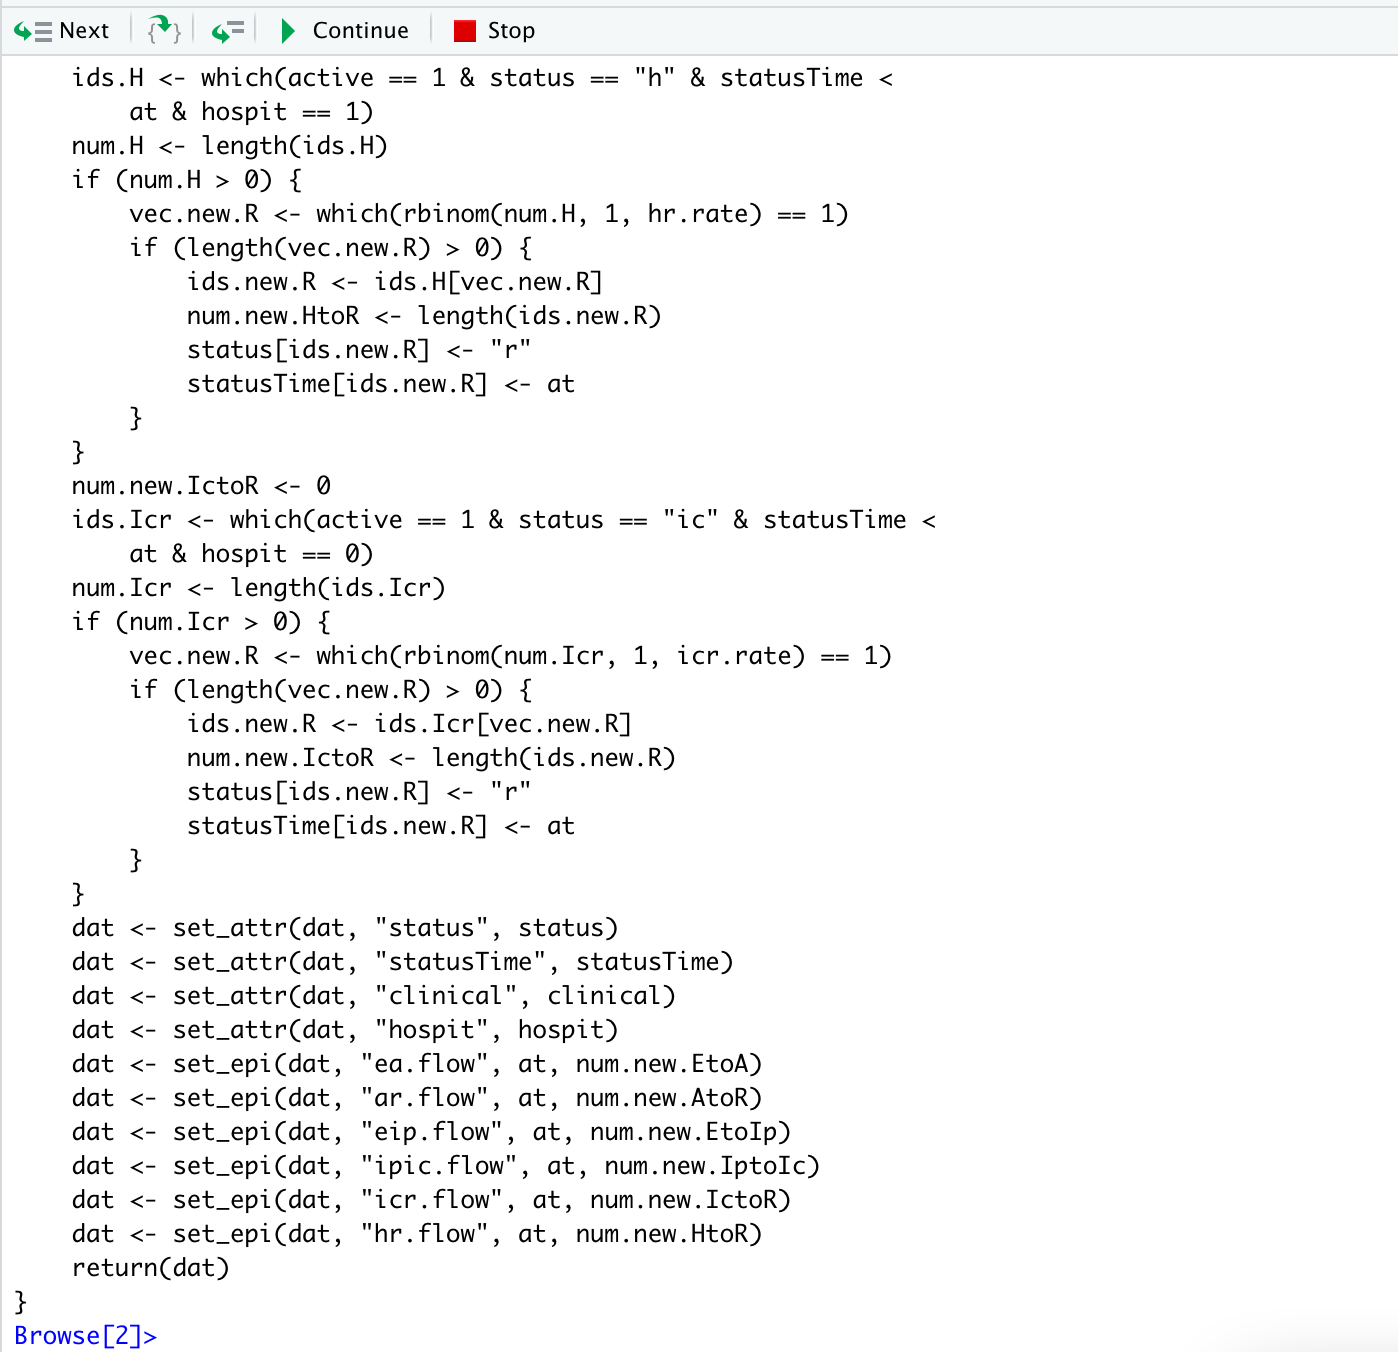Click Continue to resume execution
1398x1352 pixels.
pos(344,31)
